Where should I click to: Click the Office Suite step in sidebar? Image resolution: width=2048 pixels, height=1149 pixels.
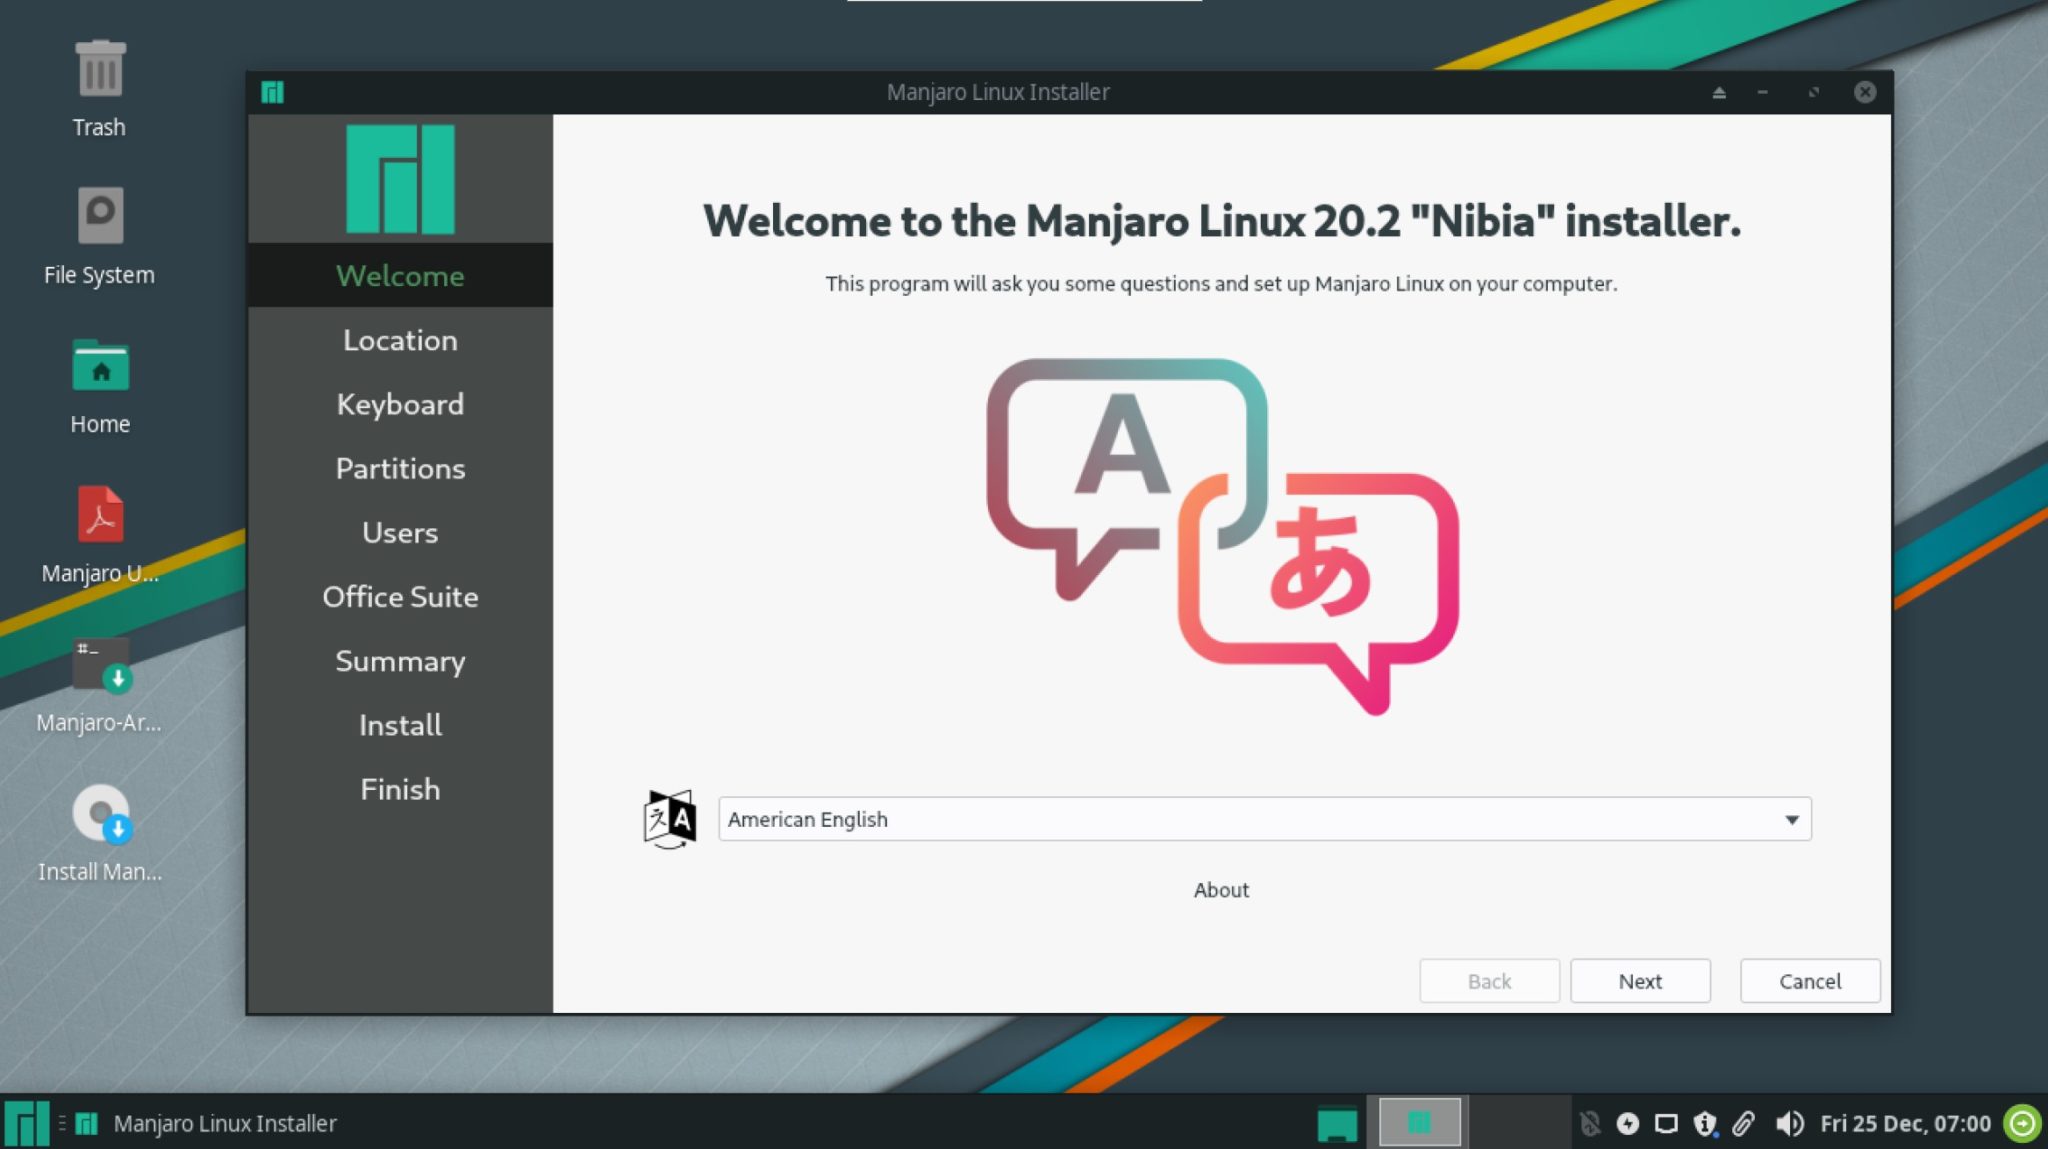coord(399,596)
